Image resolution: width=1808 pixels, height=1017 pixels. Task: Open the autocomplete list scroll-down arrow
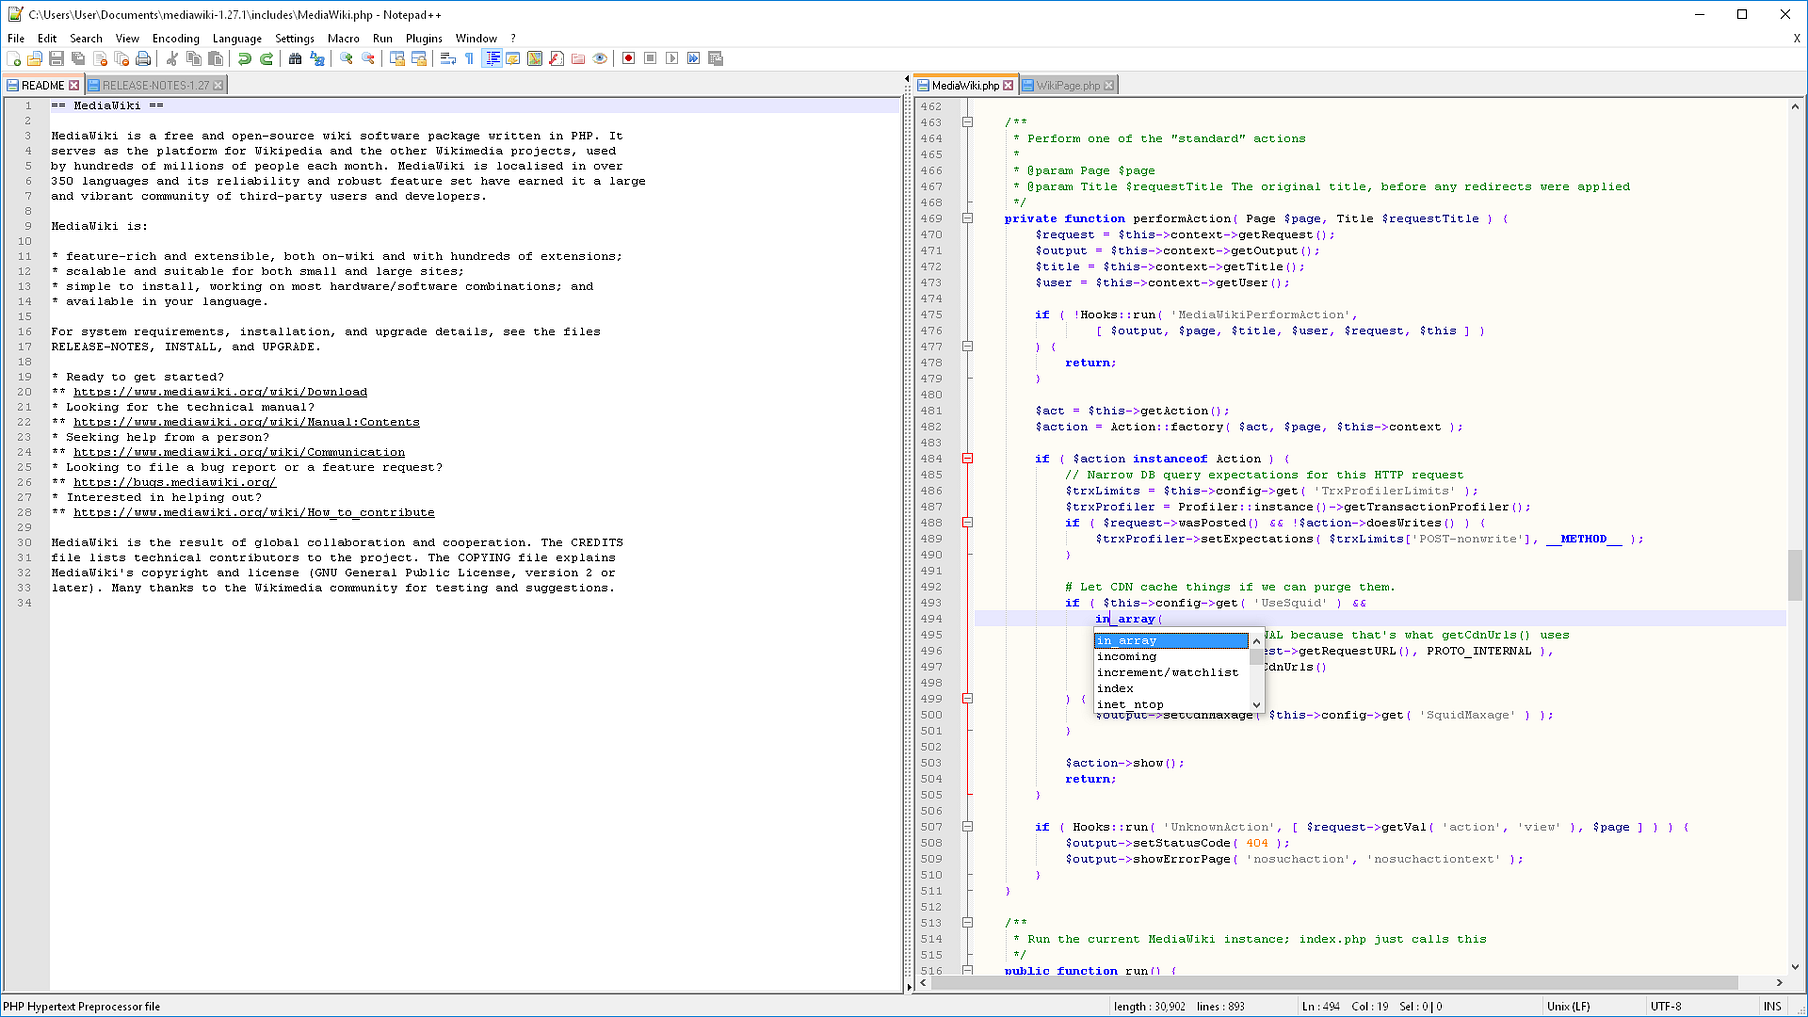(1256, 705)
